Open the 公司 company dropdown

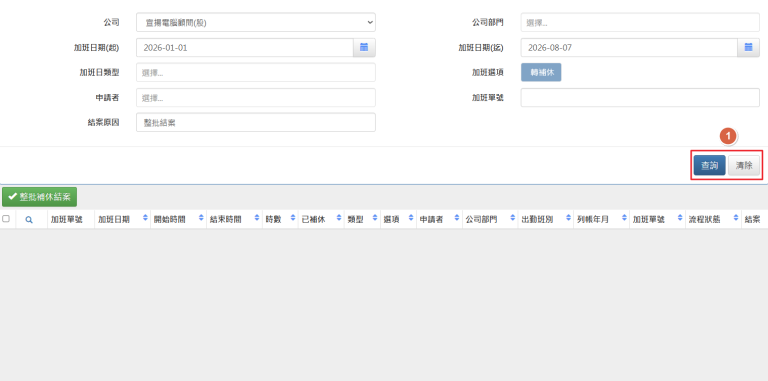point(256,23)
